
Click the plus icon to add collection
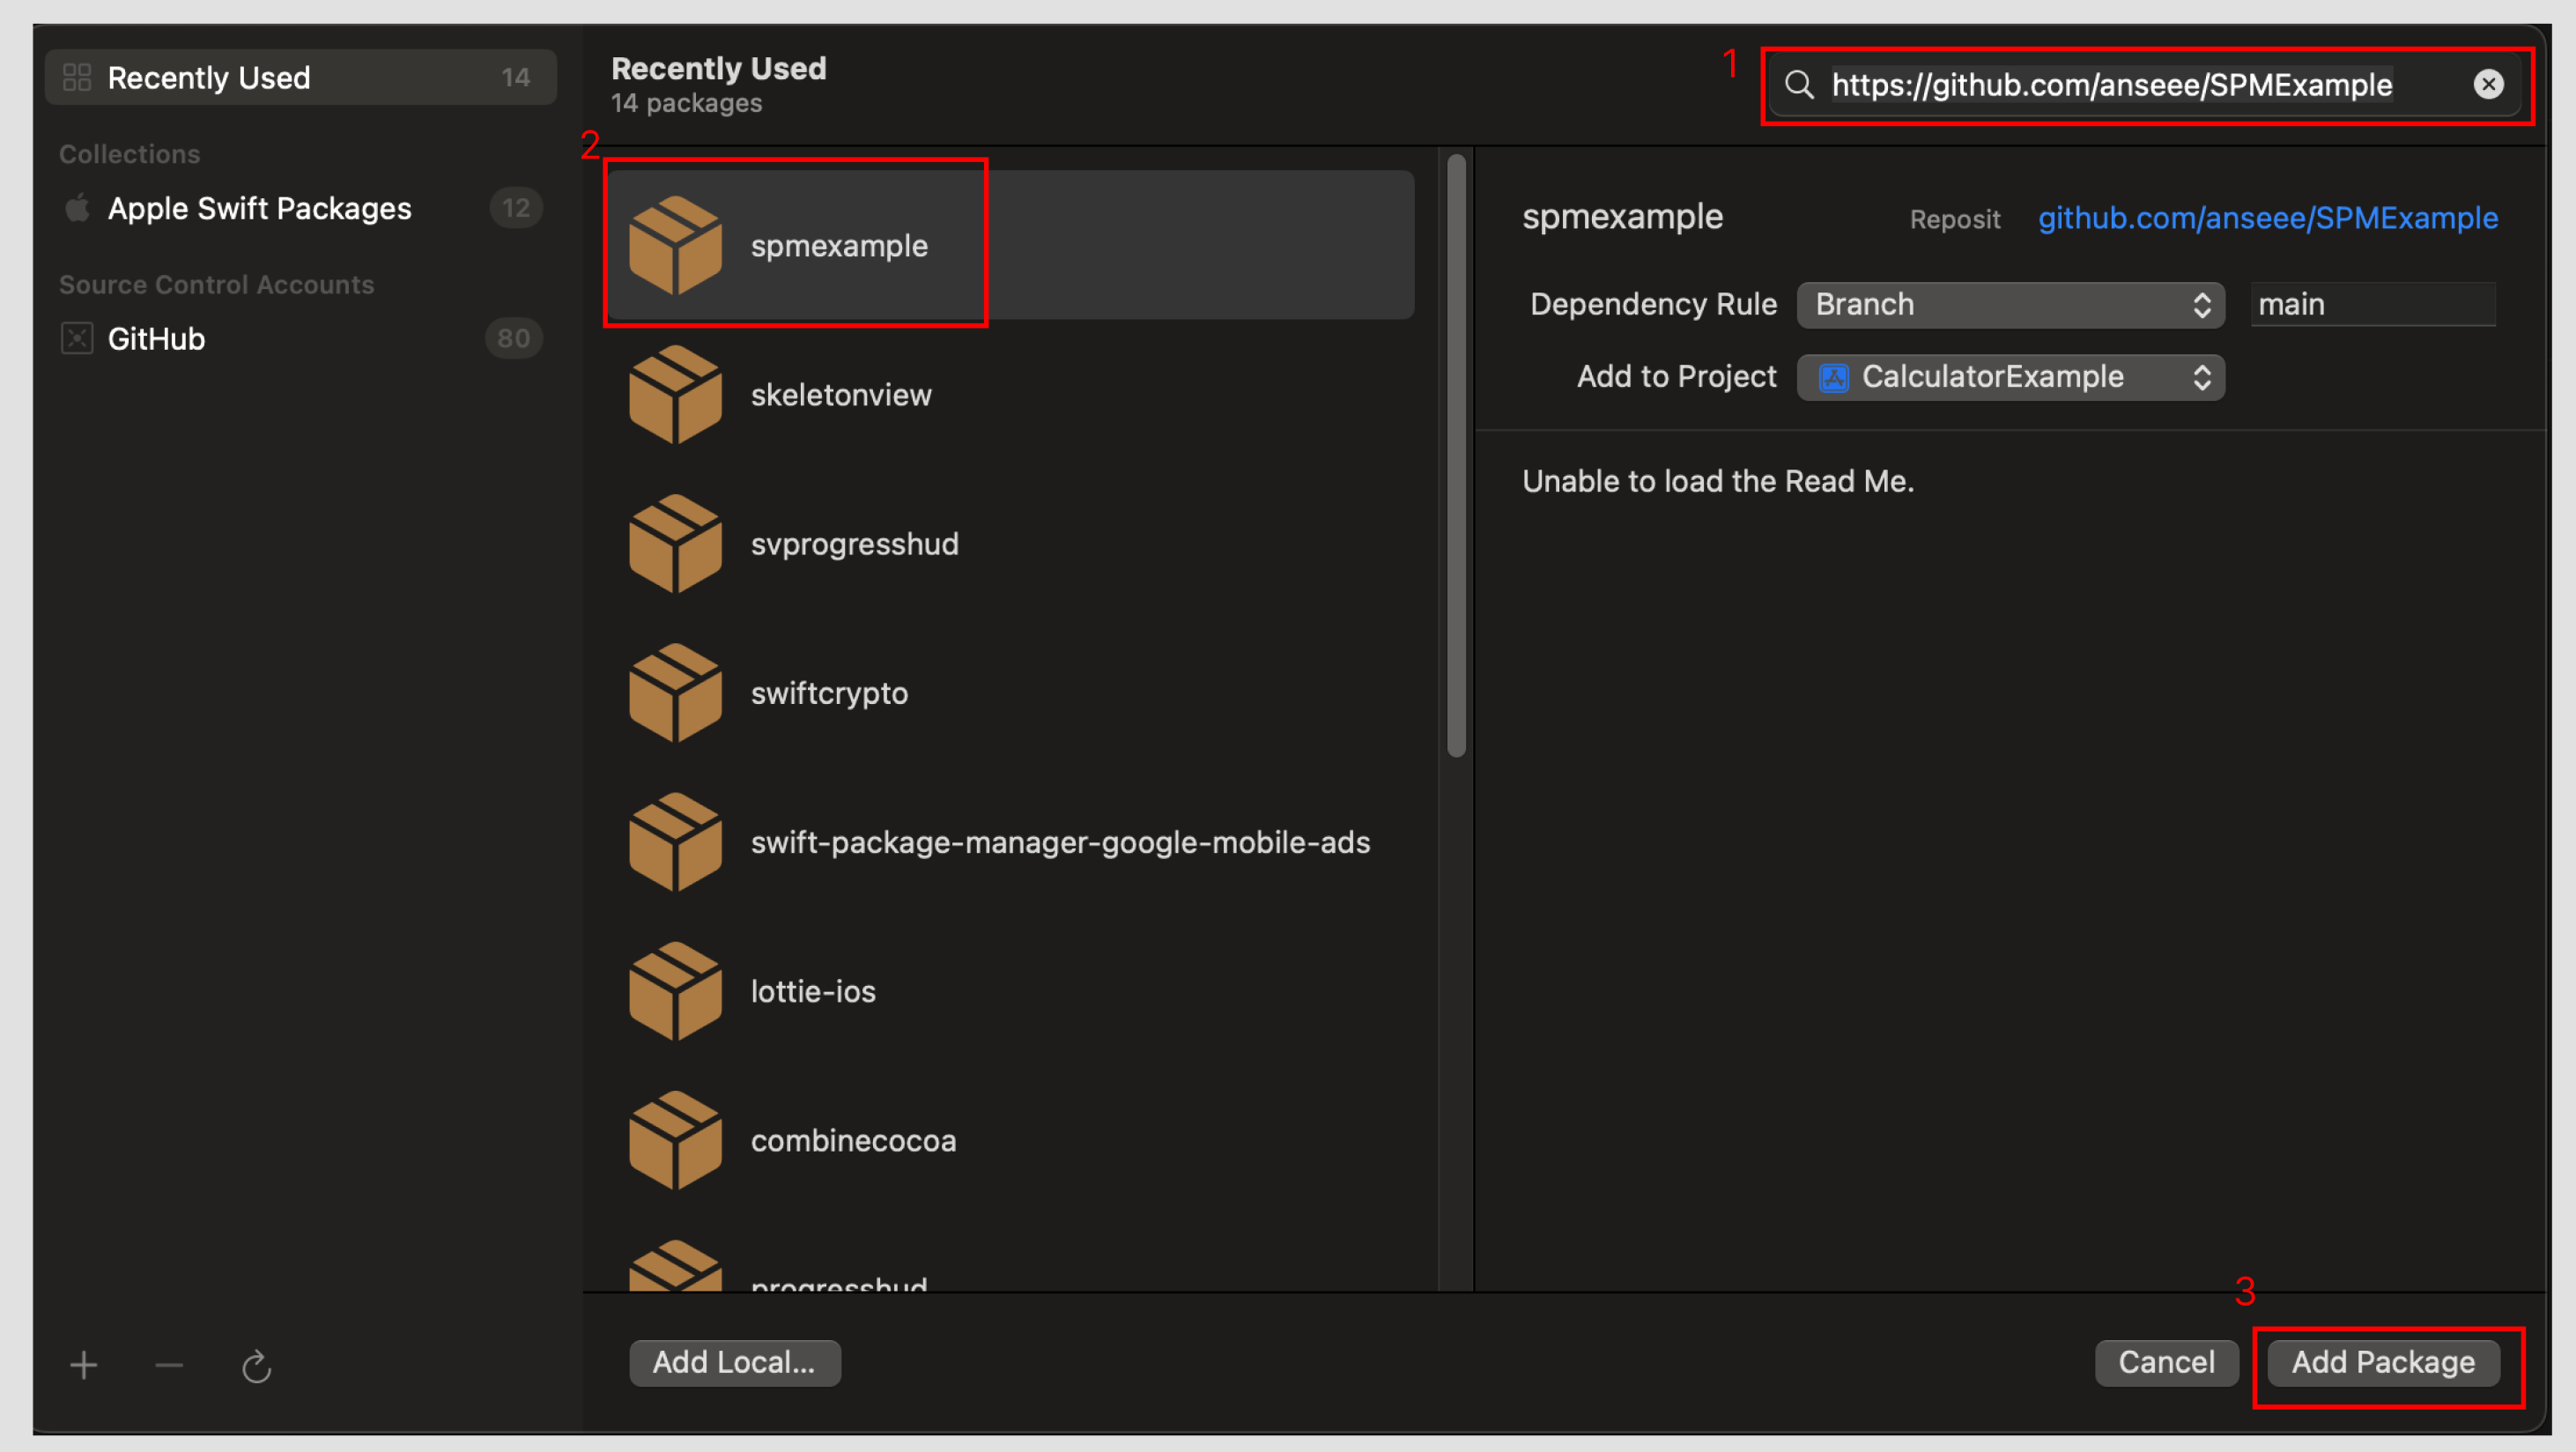coord(84,1365)
